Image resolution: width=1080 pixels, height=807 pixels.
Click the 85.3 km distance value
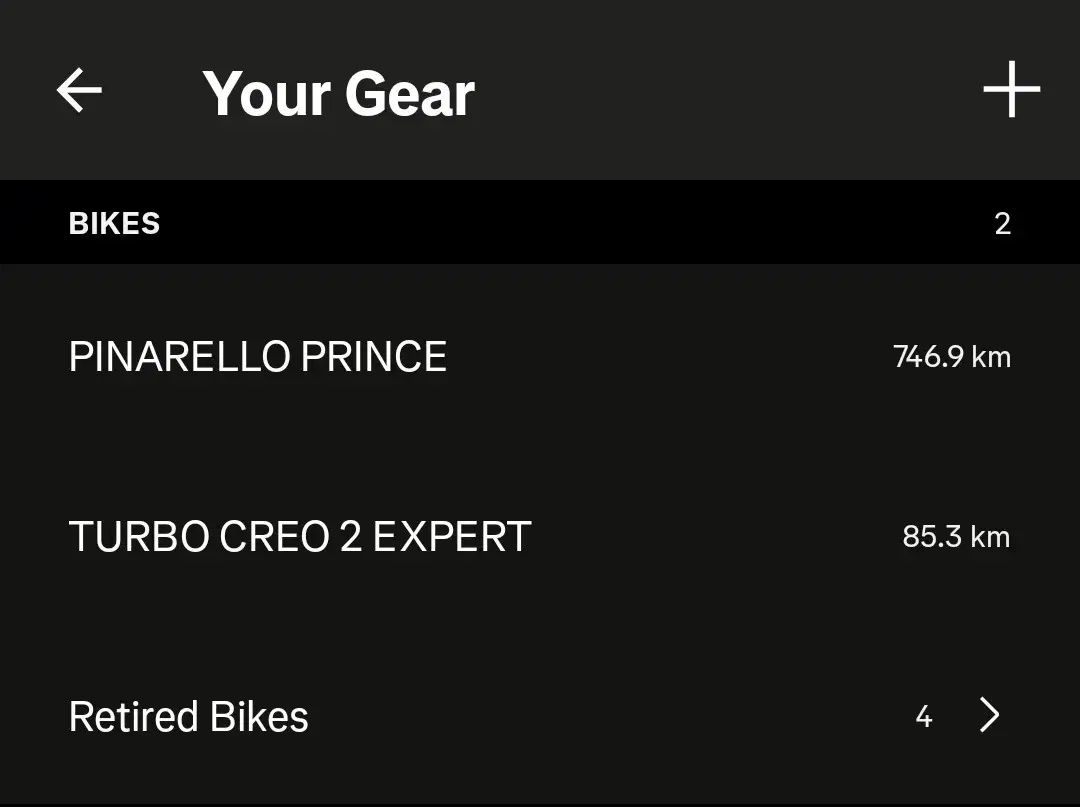coord(955,537)
